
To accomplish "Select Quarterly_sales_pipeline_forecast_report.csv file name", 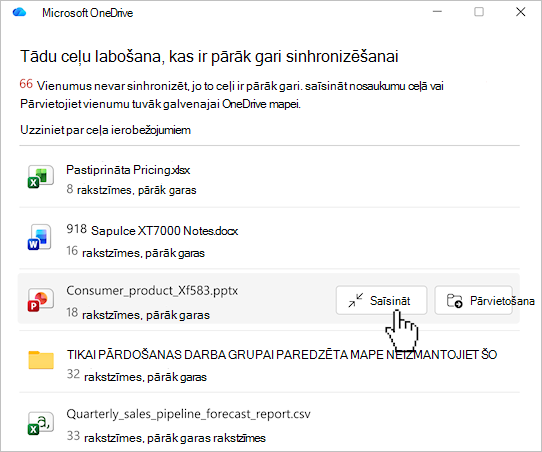I will 188,414.
